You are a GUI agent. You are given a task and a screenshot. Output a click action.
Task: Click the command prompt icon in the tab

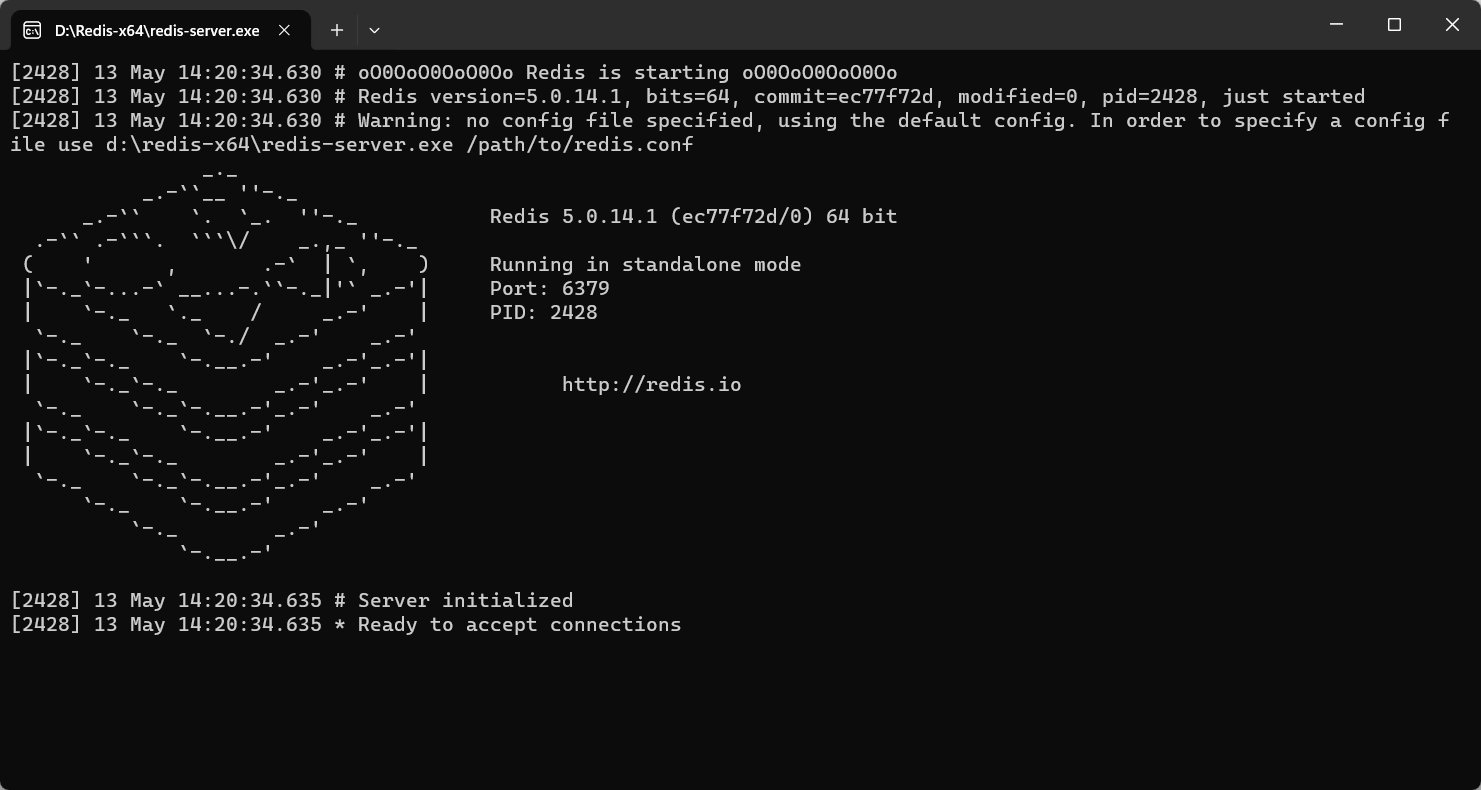click(x=32, y=30)
